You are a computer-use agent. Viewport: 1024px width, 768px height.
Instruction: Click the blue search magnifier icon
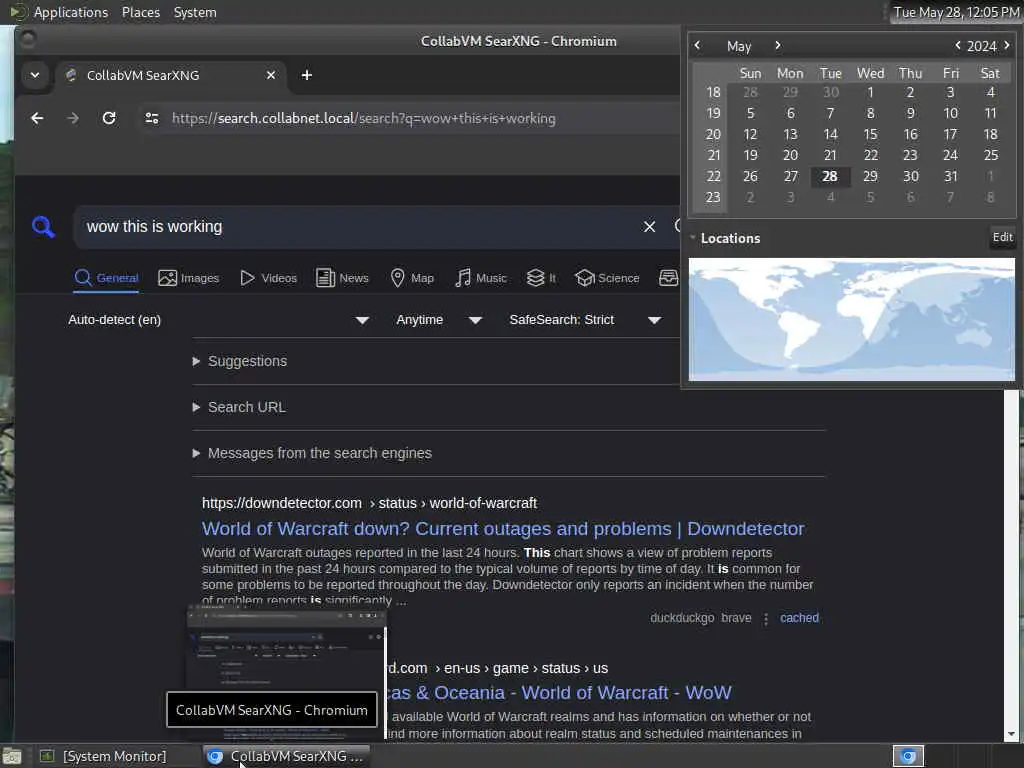click(x=43, y=227)
